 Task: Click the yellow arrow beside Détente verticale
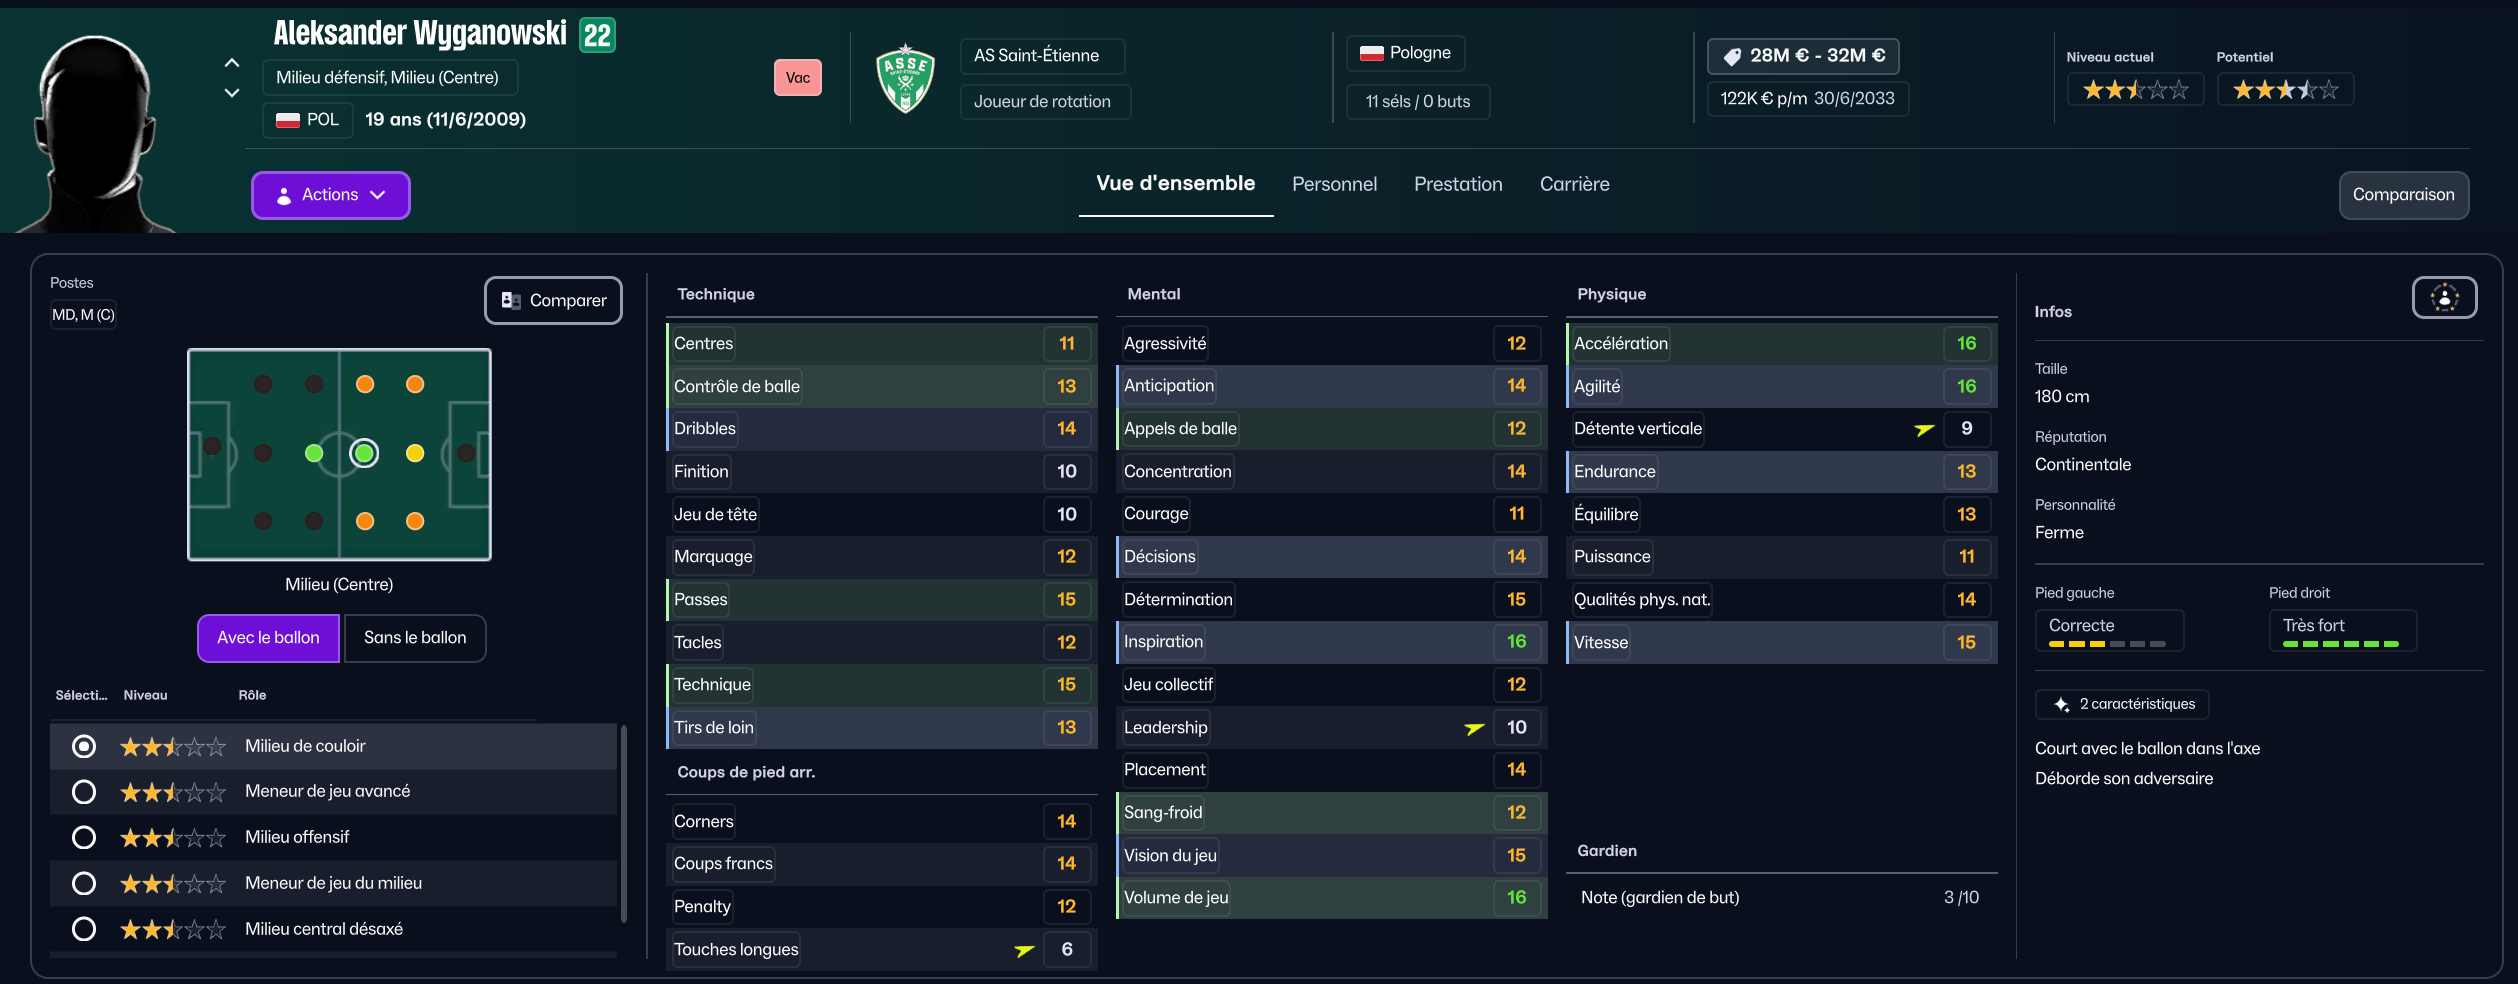(x=1924, y=430)
